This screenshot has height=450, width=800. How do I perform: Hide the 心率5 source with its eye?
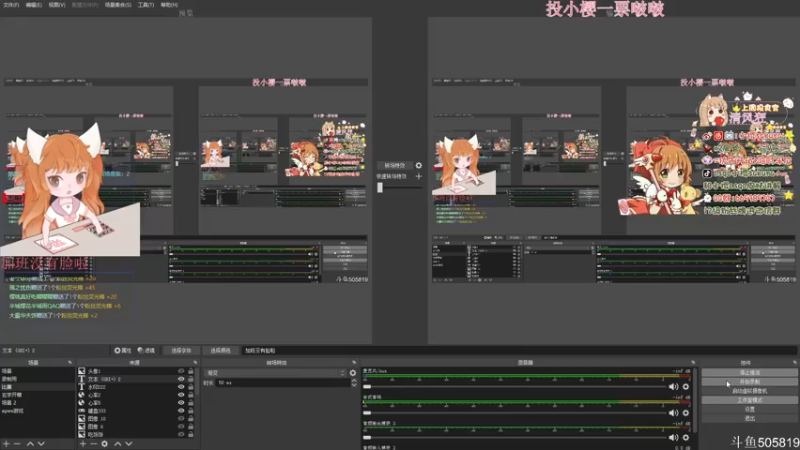(x=181, y=403)
